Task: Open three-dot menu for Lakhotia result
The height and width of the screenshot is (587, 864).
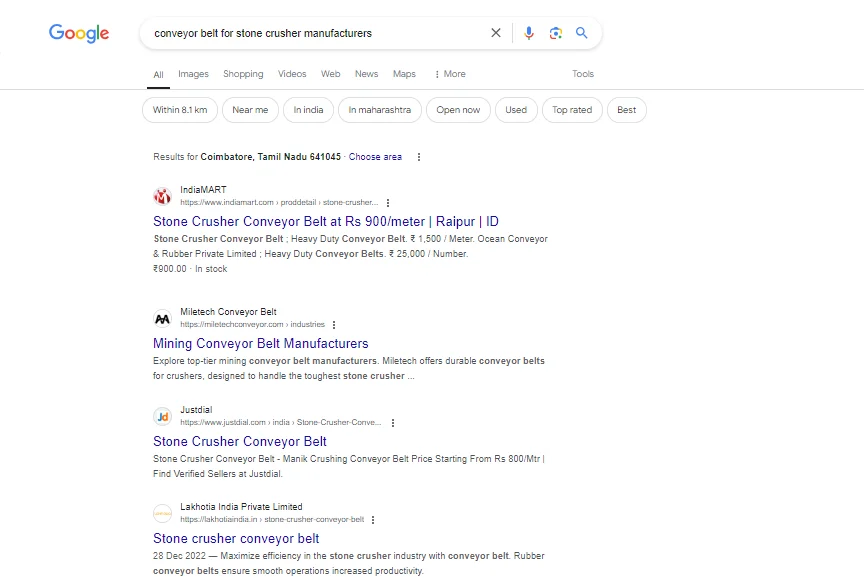Action: [373, 520]
